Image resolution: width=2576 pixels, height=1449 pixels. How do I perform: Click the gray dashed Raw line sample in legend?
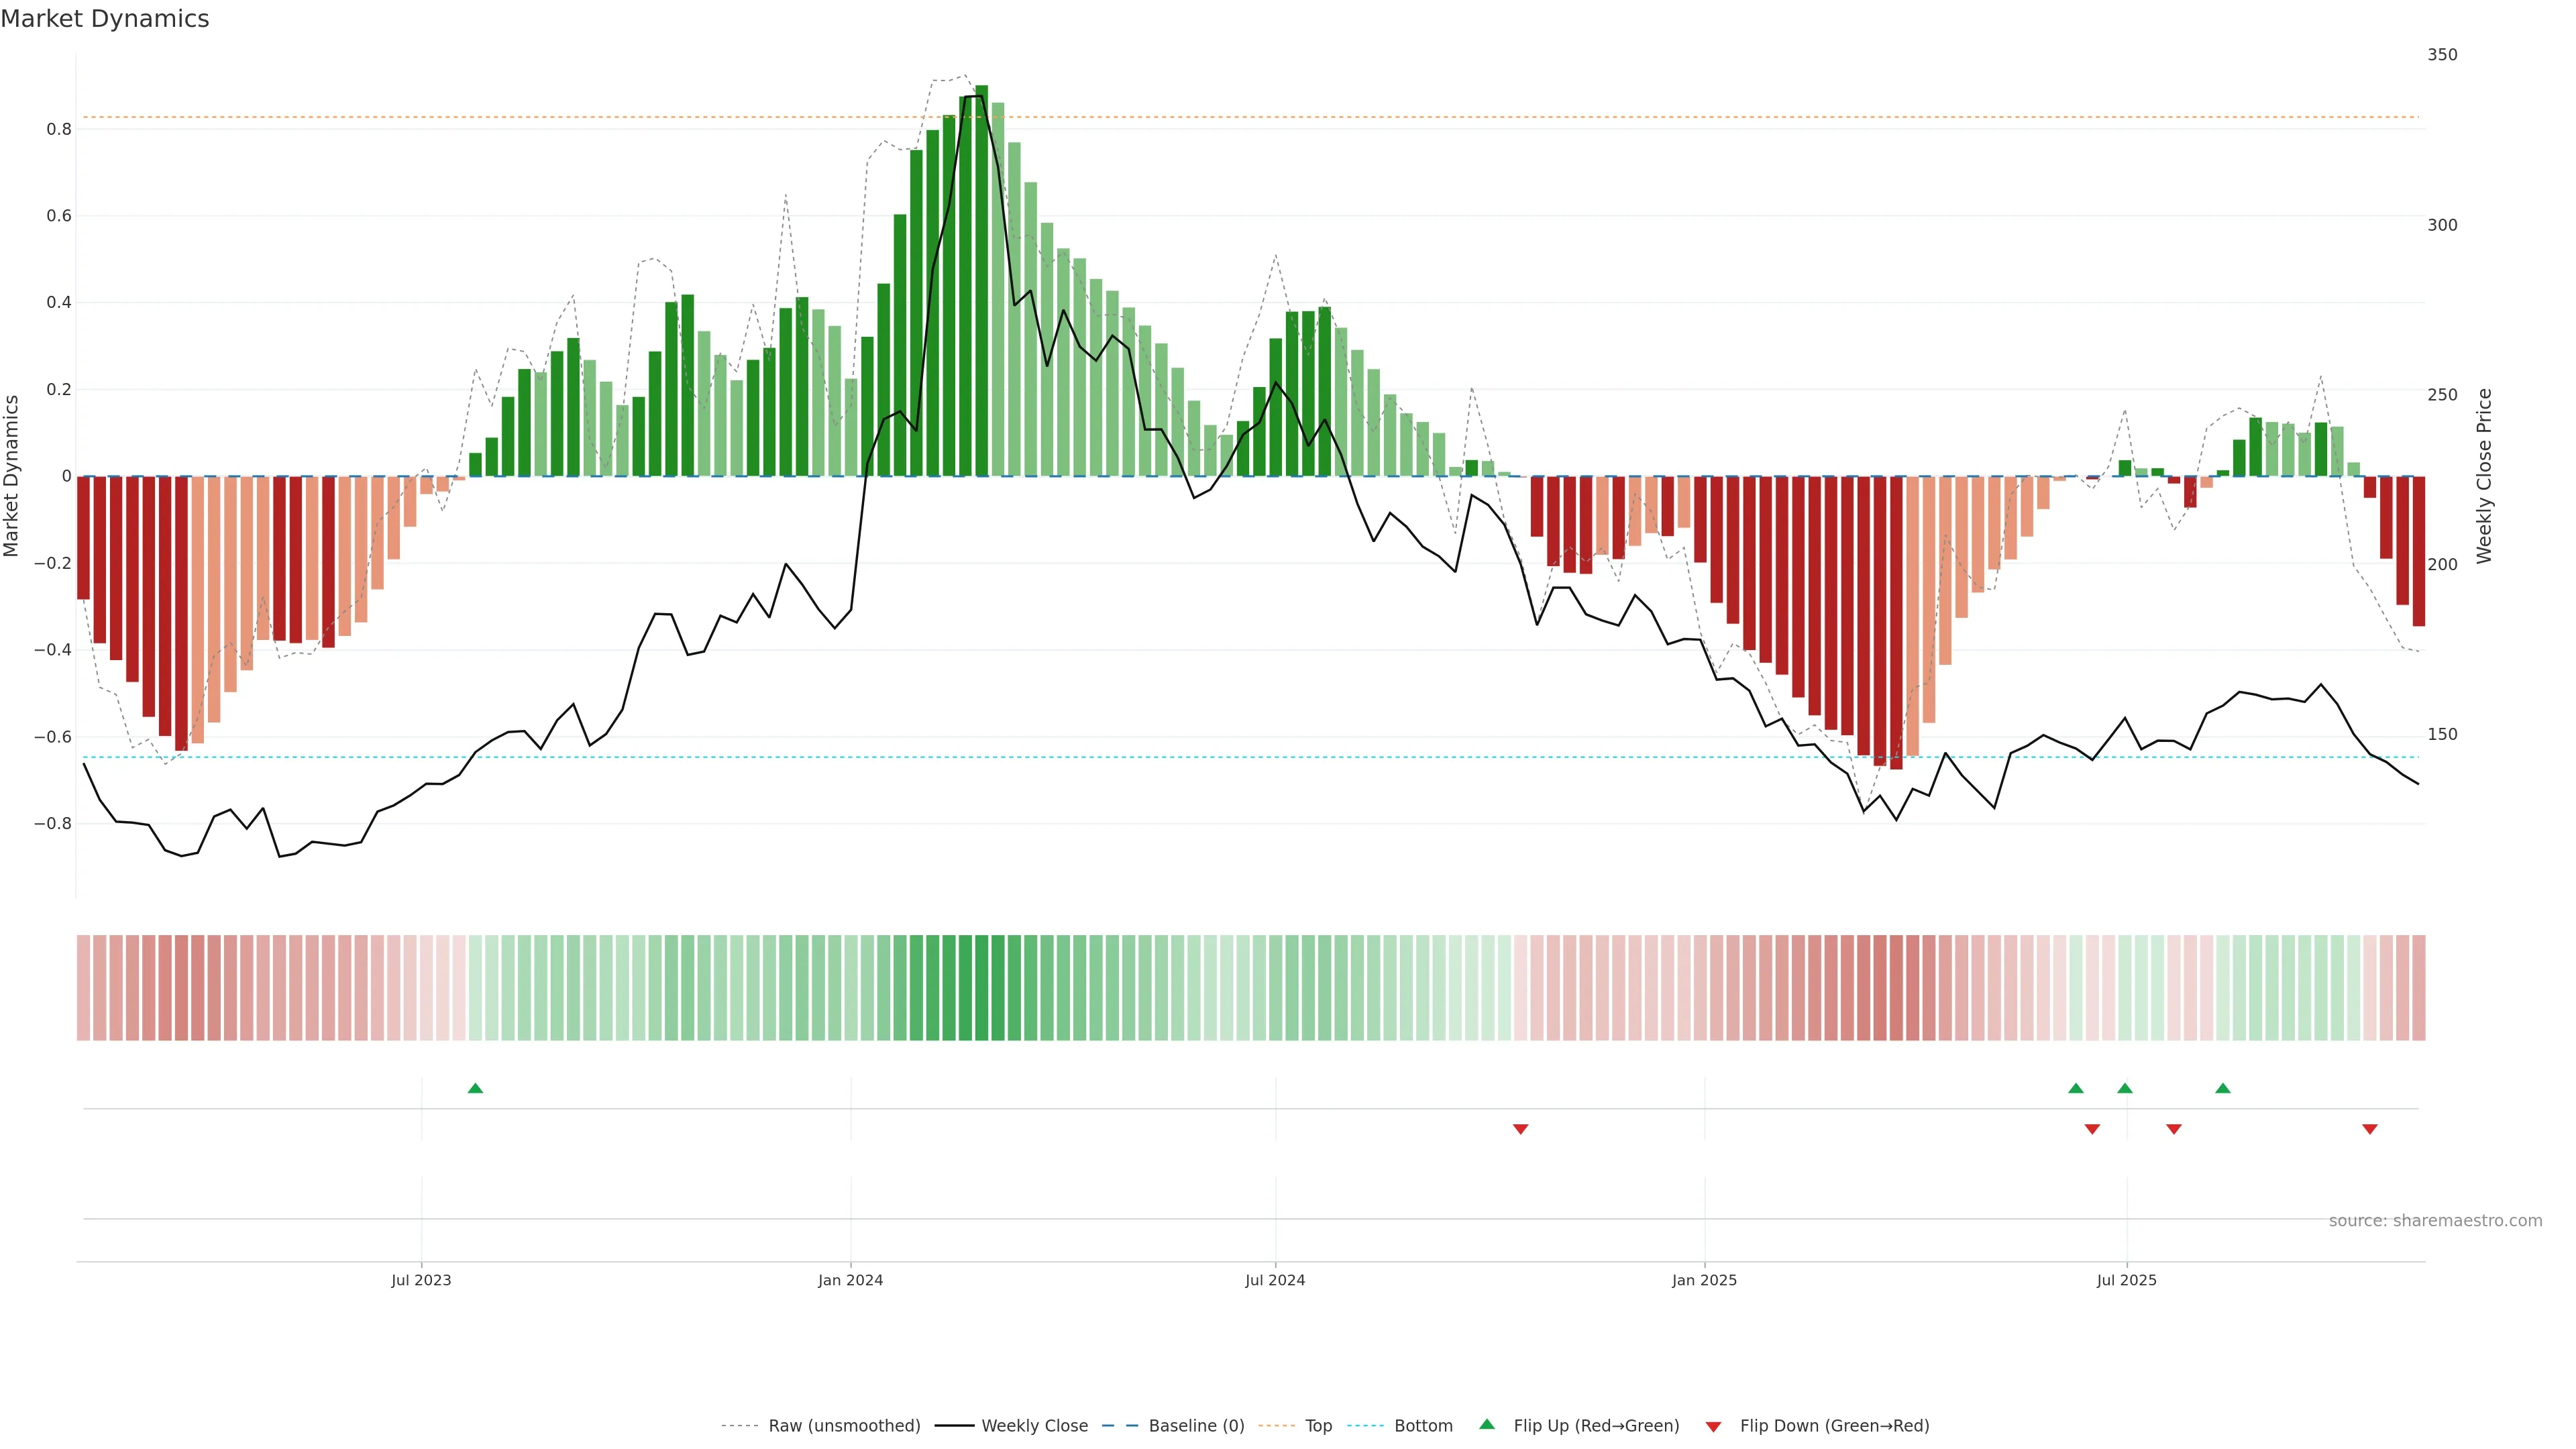pos(740,1426)
